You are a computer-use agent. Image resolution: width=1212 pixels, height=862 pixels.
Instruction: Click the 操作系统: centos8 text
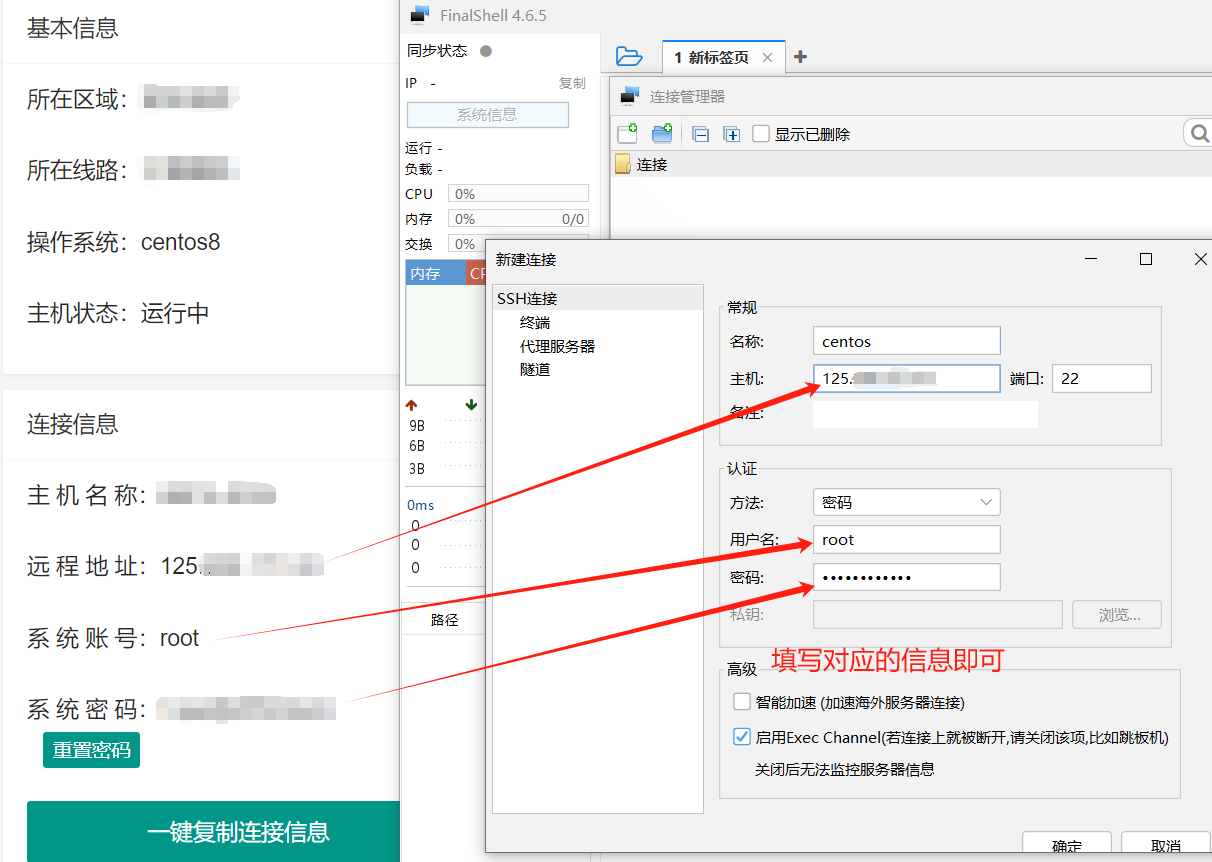[x=123, y=242]
